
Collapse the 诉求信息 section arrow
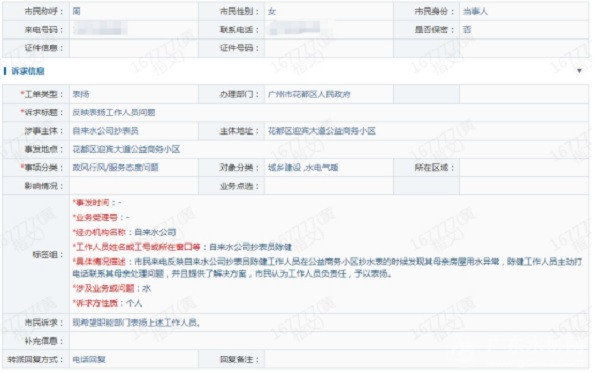579,71
